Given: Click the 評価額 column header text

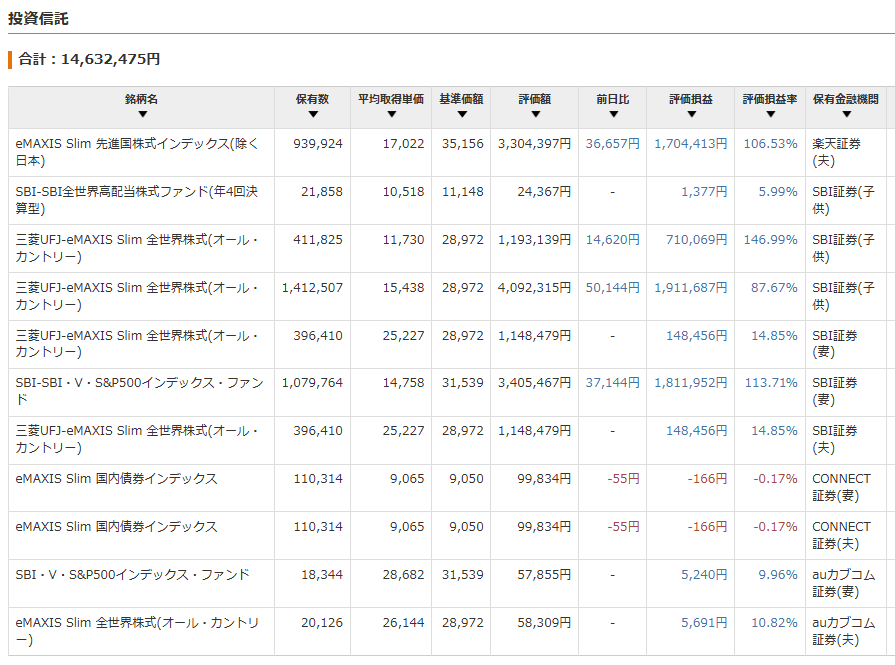Looking at the screenshot, I should [x=535, y=99].
